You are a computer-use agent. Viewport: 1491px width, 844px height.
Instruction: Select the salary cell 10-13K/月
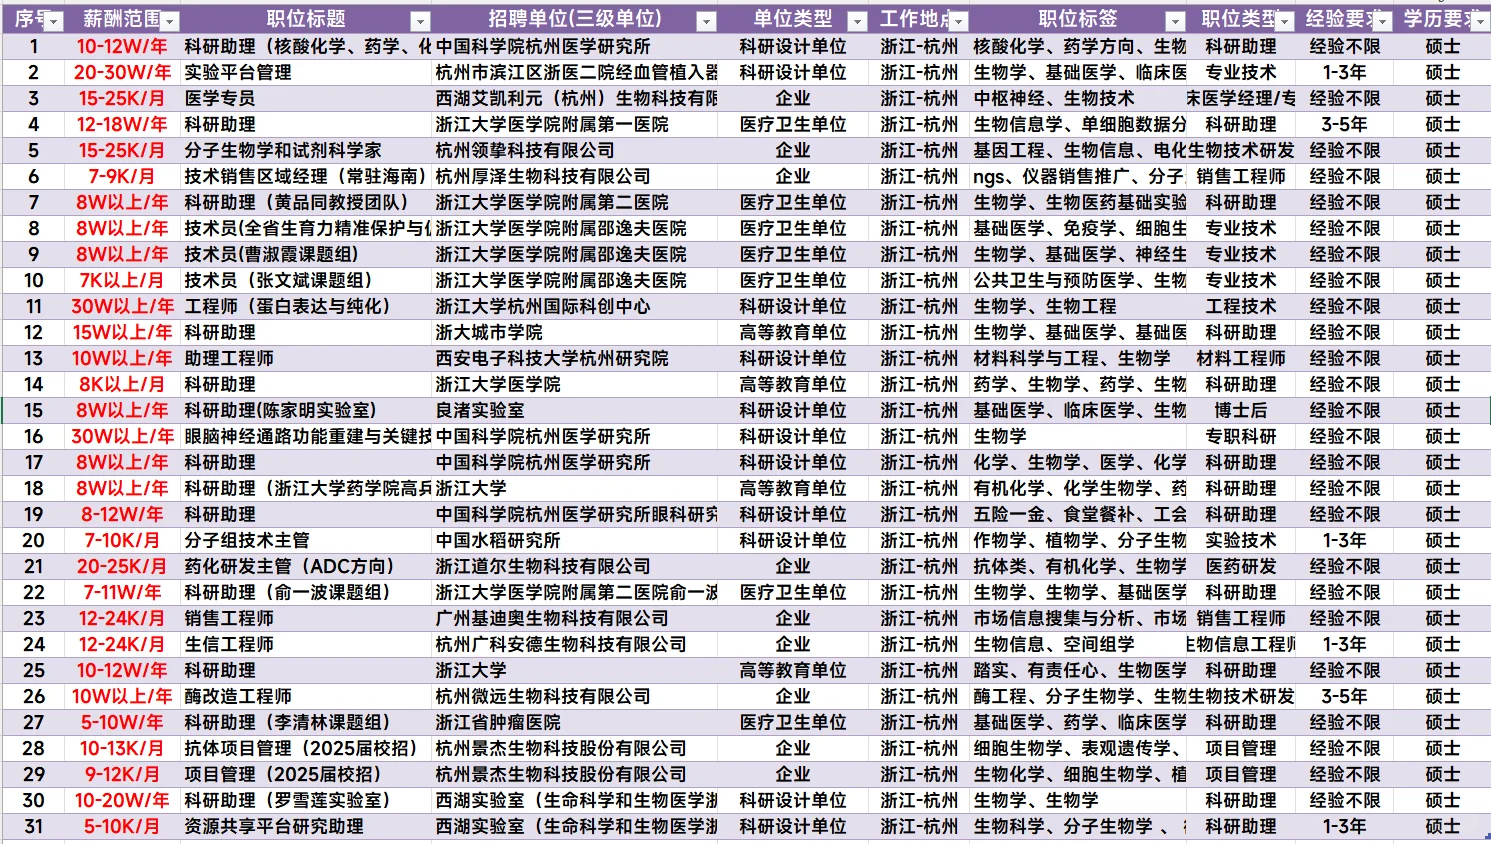pyautogui.click(x=122, y=748)
